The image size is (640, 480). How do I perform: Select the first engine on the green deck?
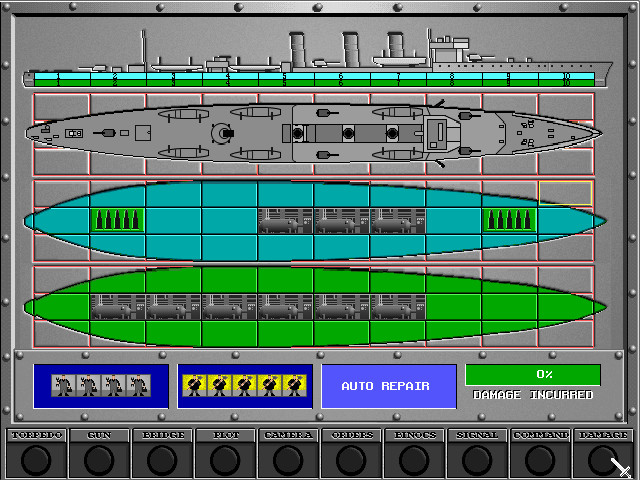(x=117, y=307)
